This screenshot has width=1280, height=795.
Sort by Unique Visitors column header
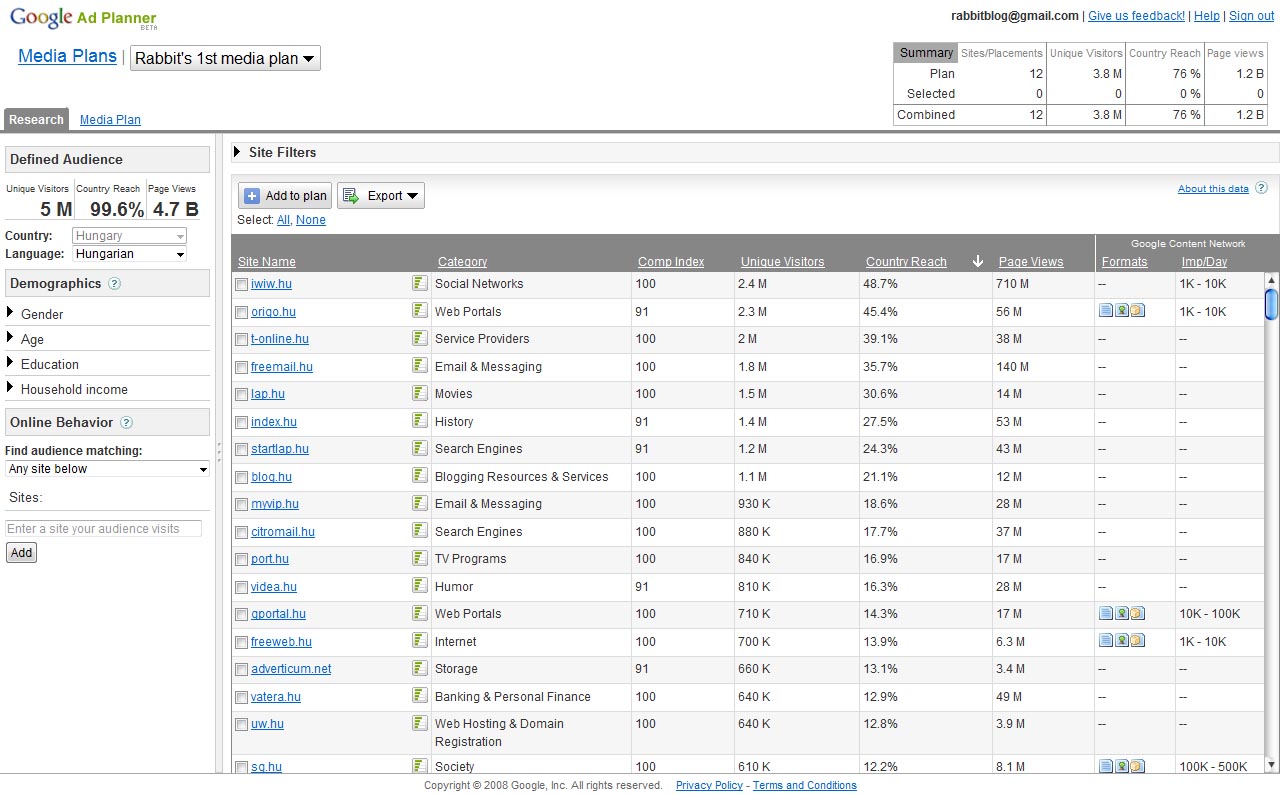(783, 262)
